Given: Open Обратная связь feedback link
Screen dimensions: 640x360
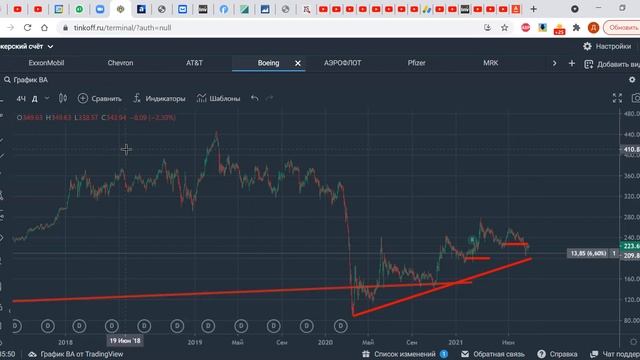Looking at the screenshot, I should [493, 354].
